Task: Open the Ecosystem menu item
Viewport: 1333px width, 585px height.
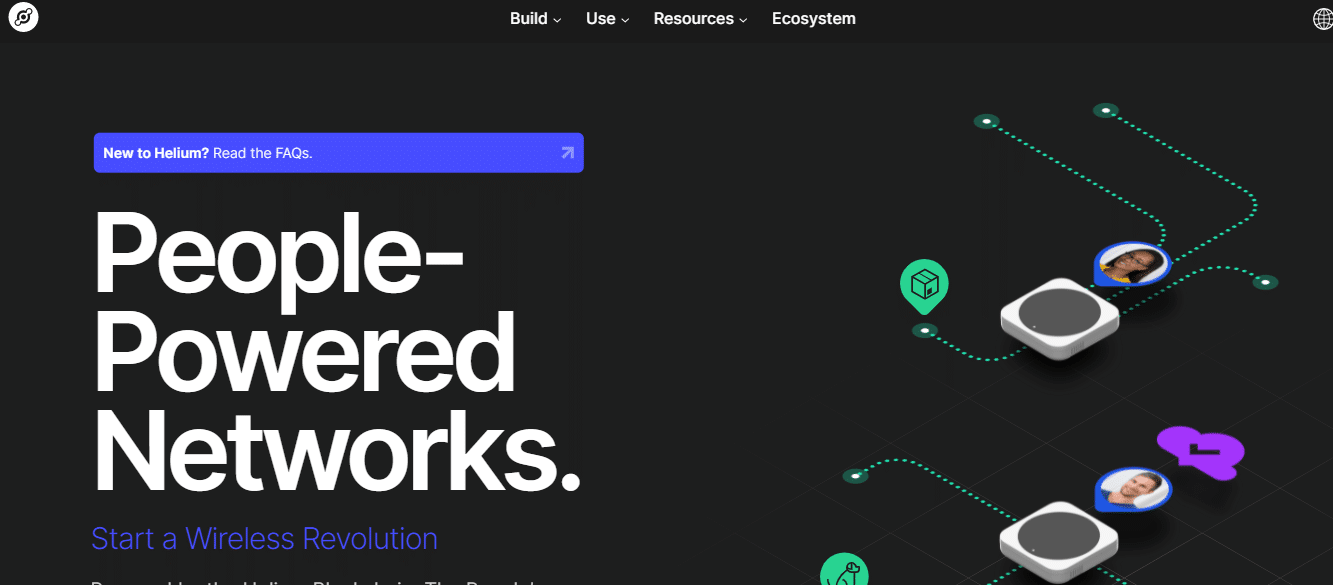Action: [x=813, y=19]
